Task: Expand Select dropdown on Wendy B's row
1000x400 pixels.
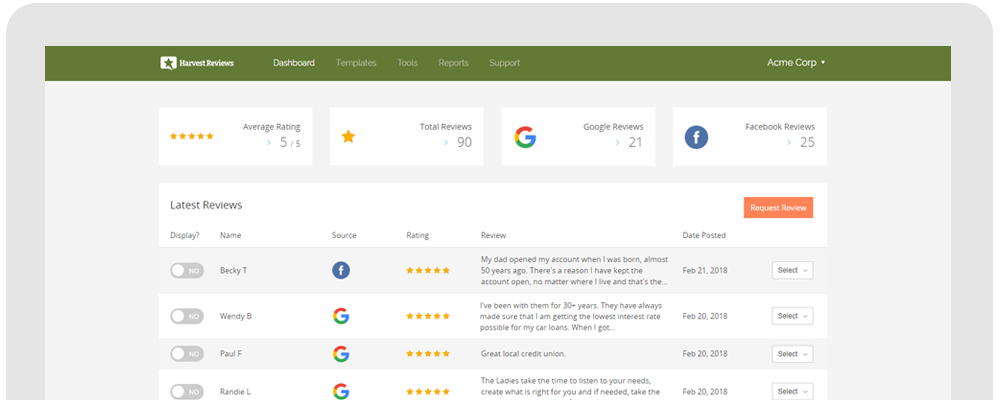Action: click(x=792, y=316)
